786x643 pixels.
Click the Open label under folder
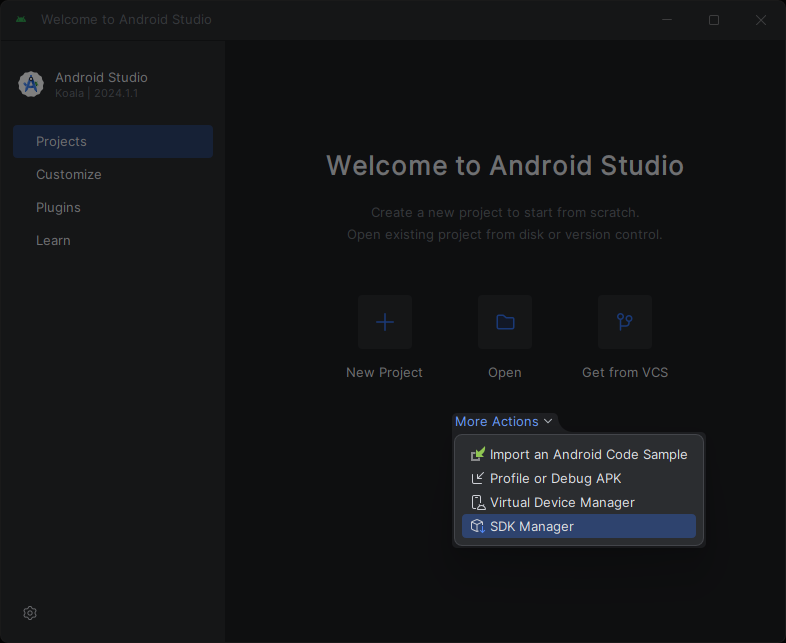[505, 373]
